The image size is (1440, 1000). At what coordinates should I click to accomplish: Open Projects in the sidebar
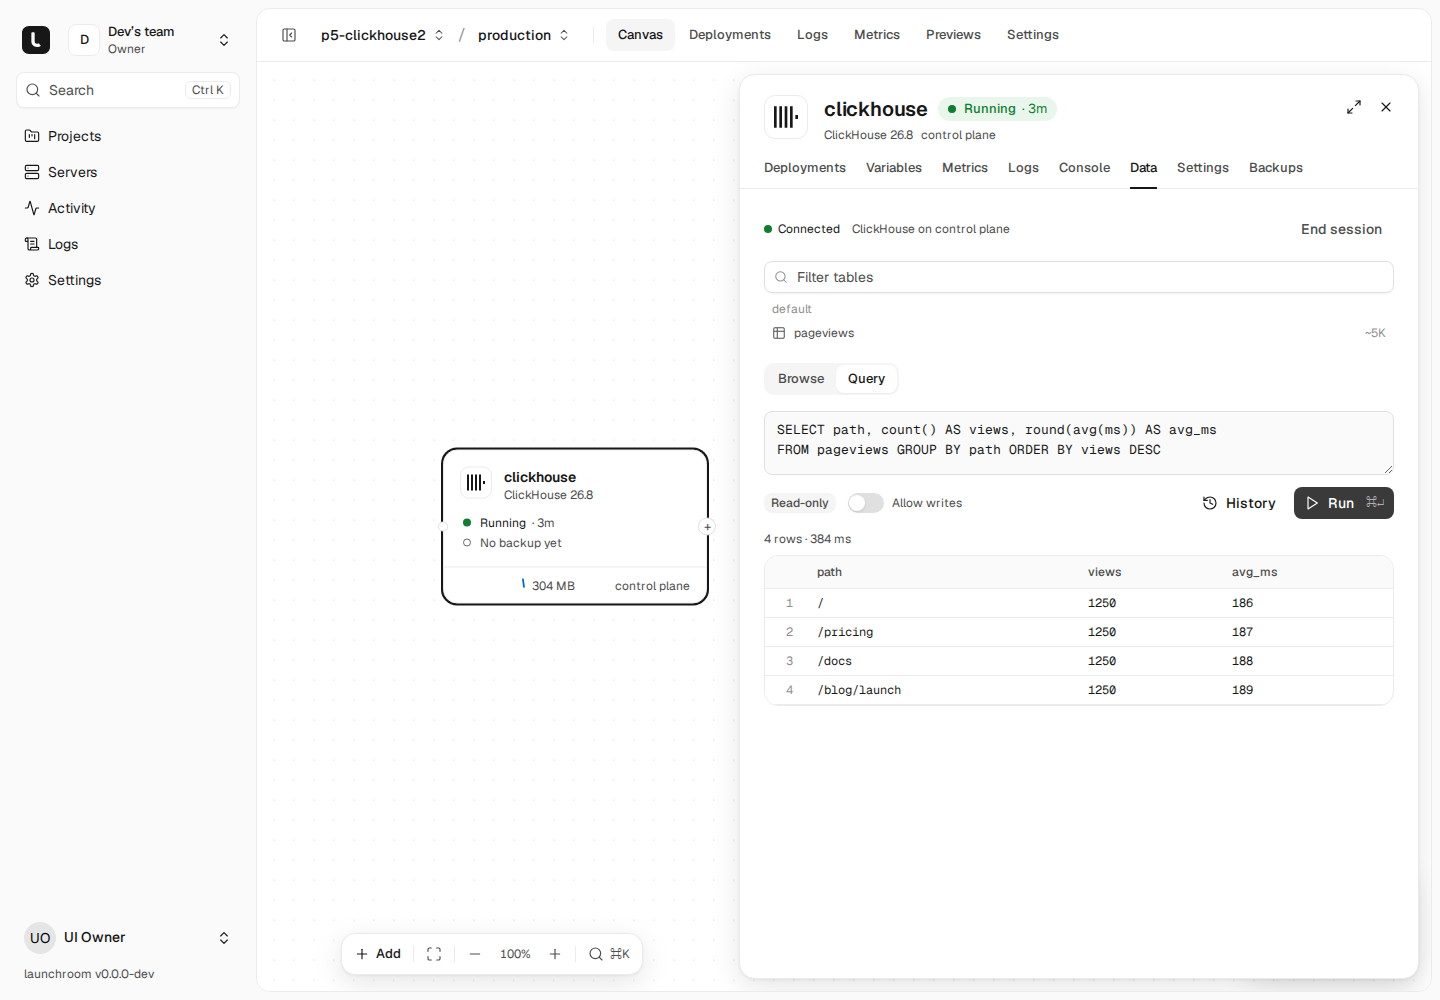[x=128, y=136]
